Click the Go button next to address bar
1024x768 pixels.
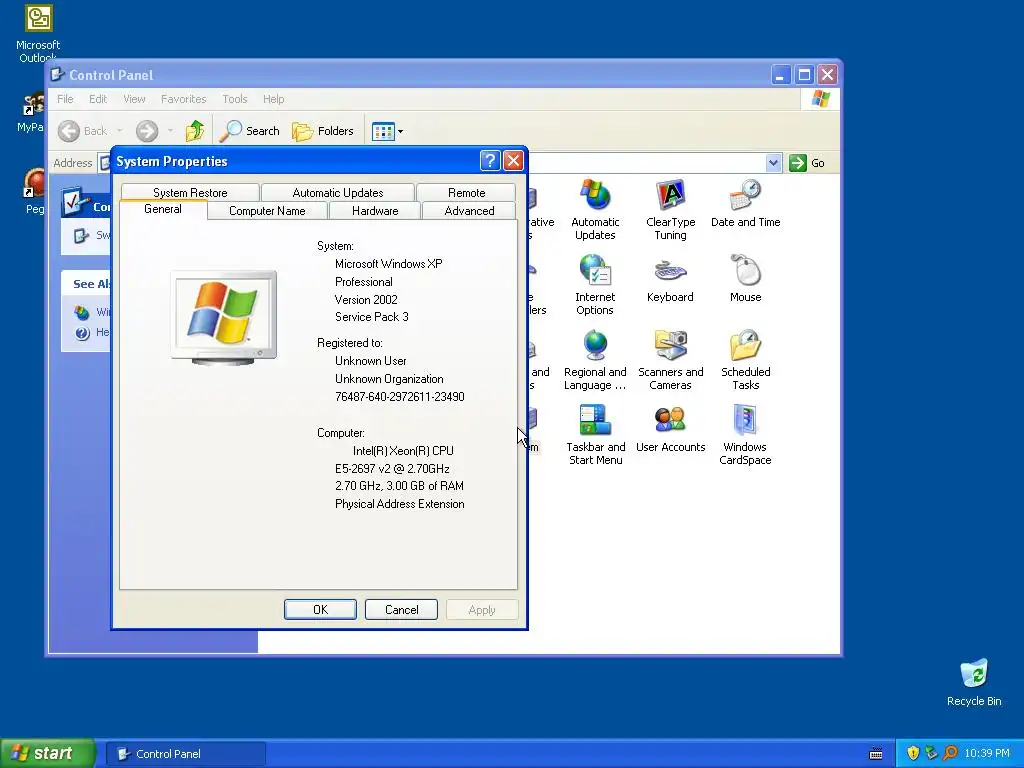(807, 163)
